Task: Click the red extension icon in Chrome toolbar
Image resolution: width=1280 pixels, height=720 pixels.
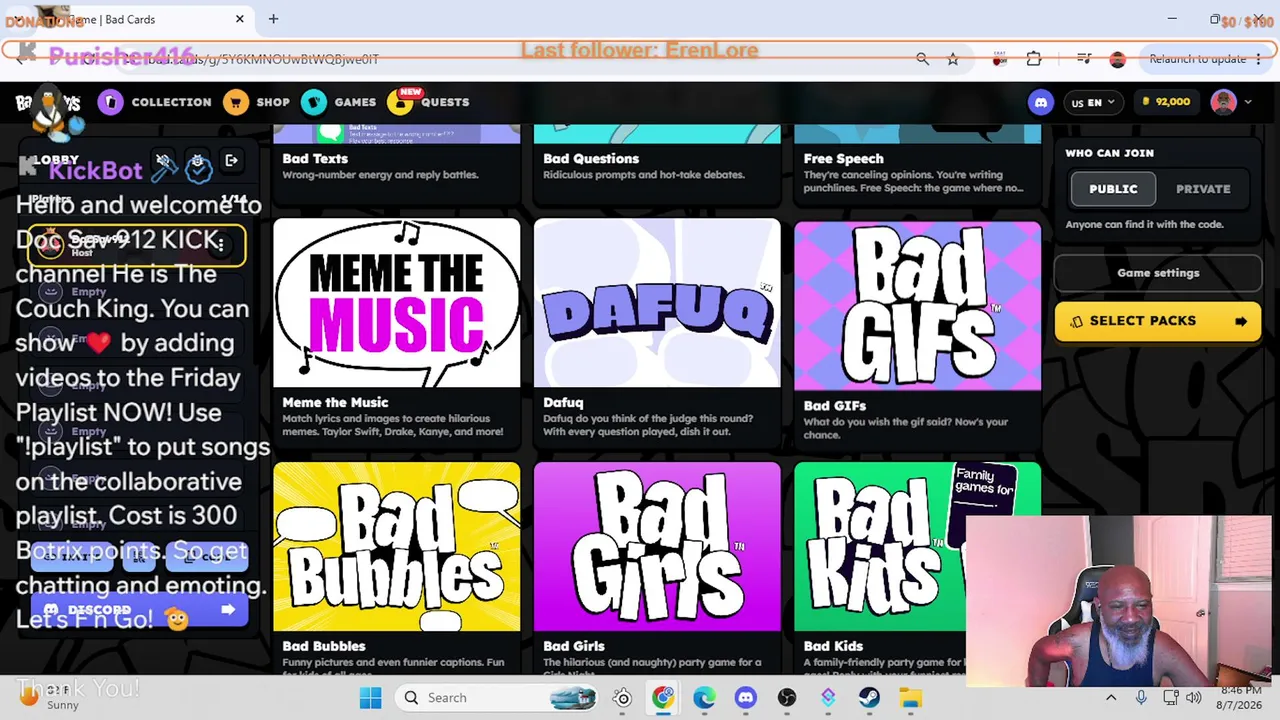Action: pyautogui.click(x=999, y=59)
